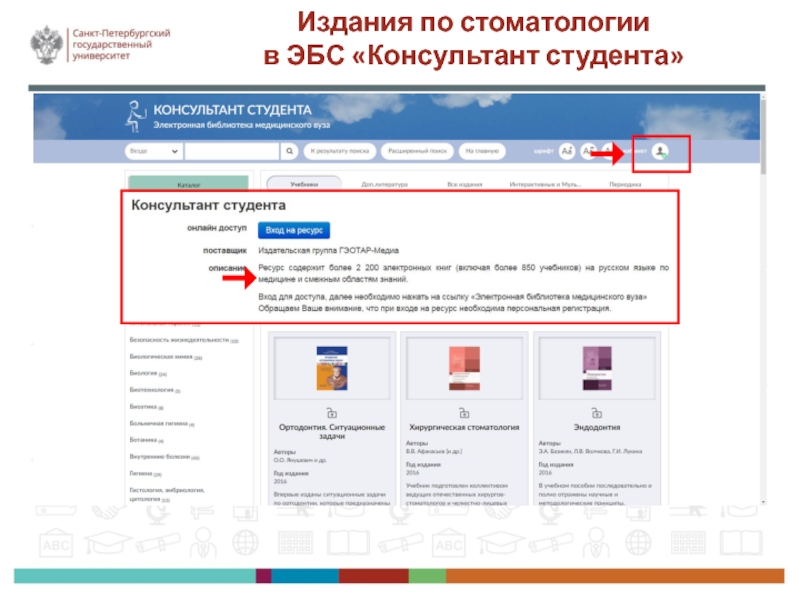Image resolution: width=800 pixels, height=600 pixels.
Task: Click the open lock icon under Ортодонтия cover
Action: click(332, 412)
